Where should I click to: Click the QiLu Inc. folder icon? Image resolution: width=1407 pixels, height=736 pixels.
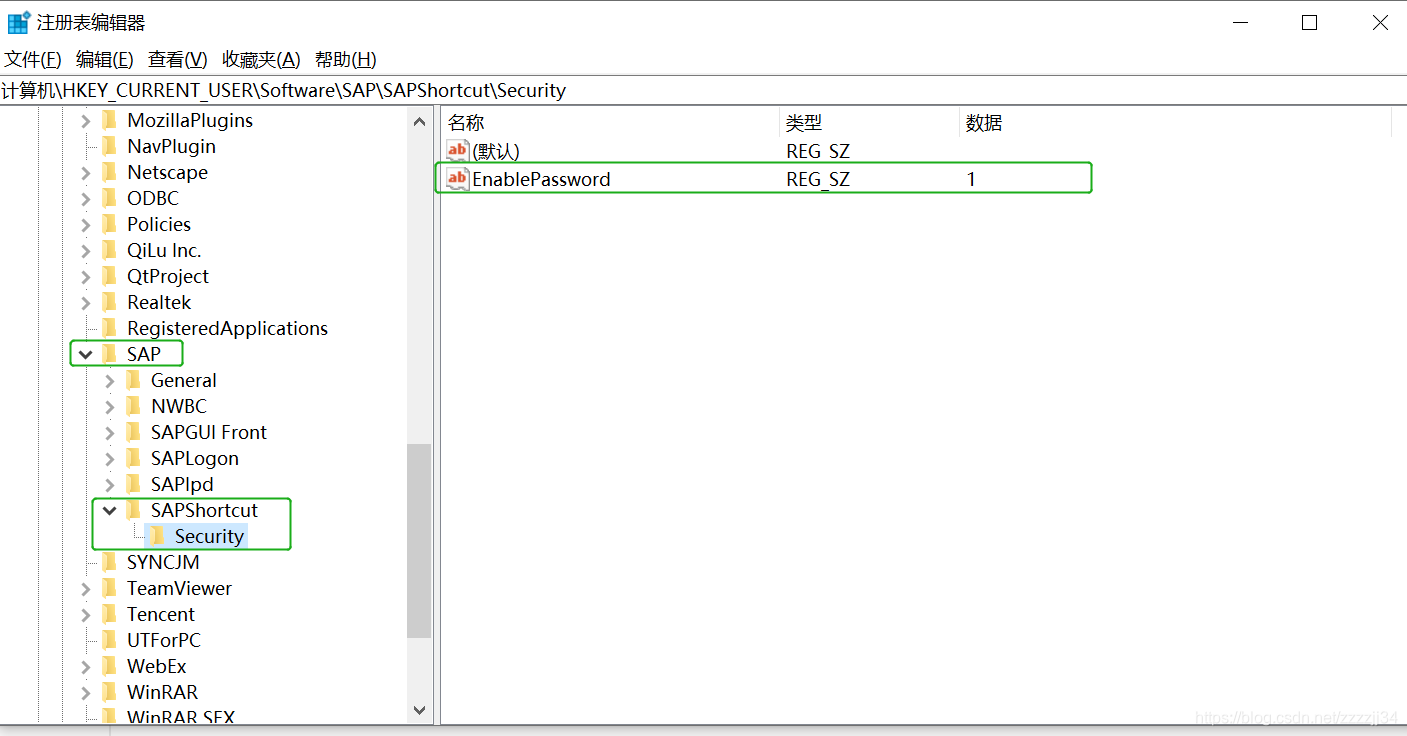point(109,250)
